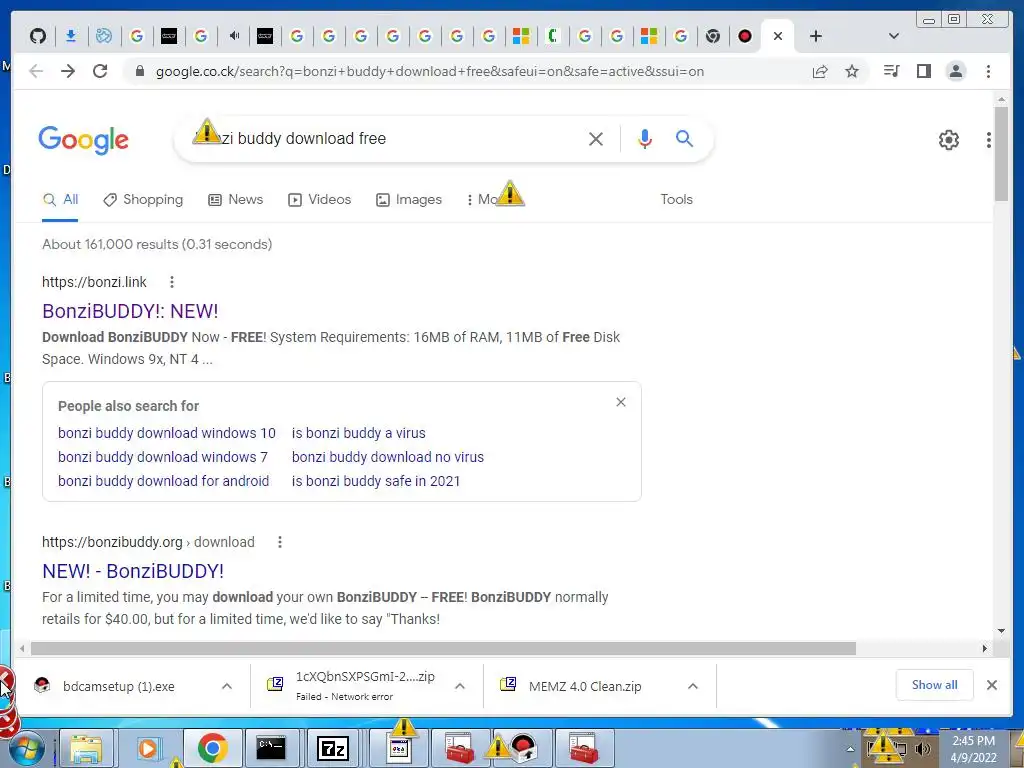Expand options for bdcamsetup (1).exe download
The height and width of the screenshot is (768, 1024).
click(x=227, y=686)
